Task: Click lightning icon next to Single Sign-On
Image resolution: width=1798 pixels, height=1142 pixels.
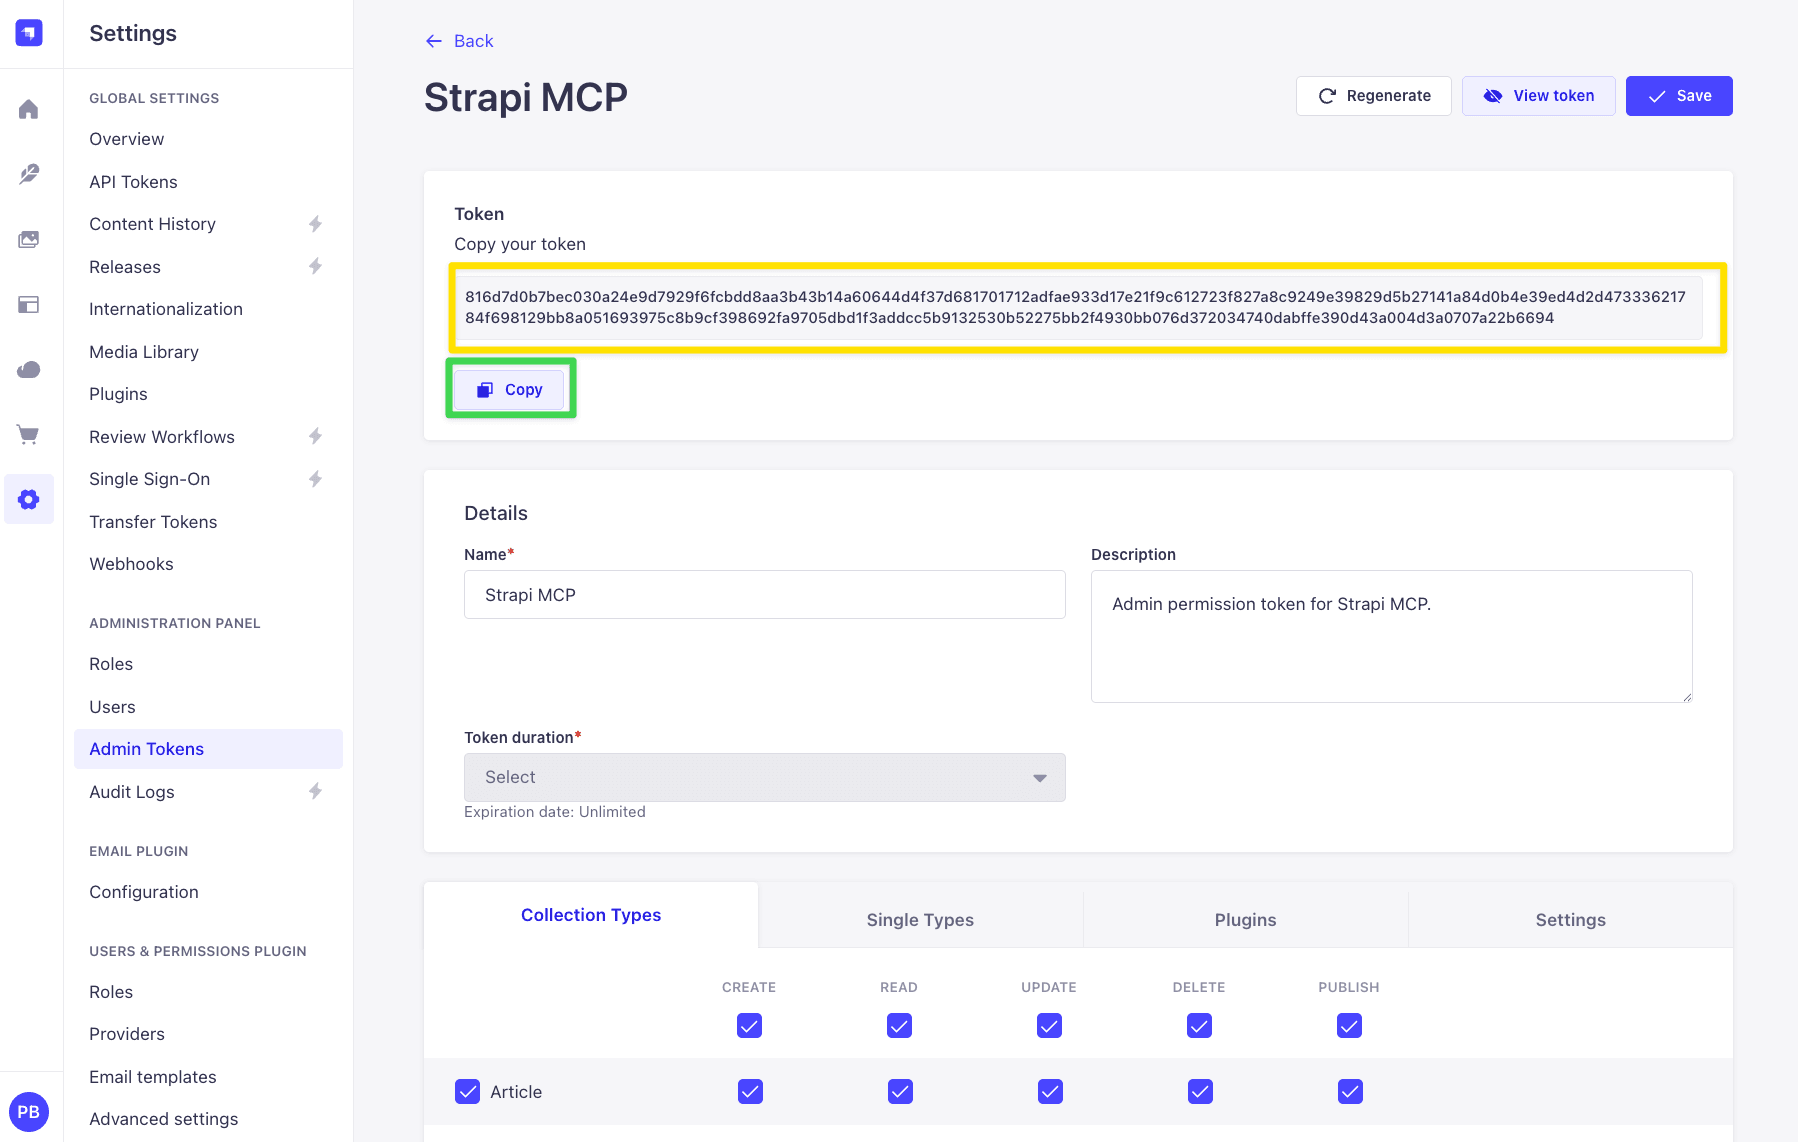Action: pos(315,479)
